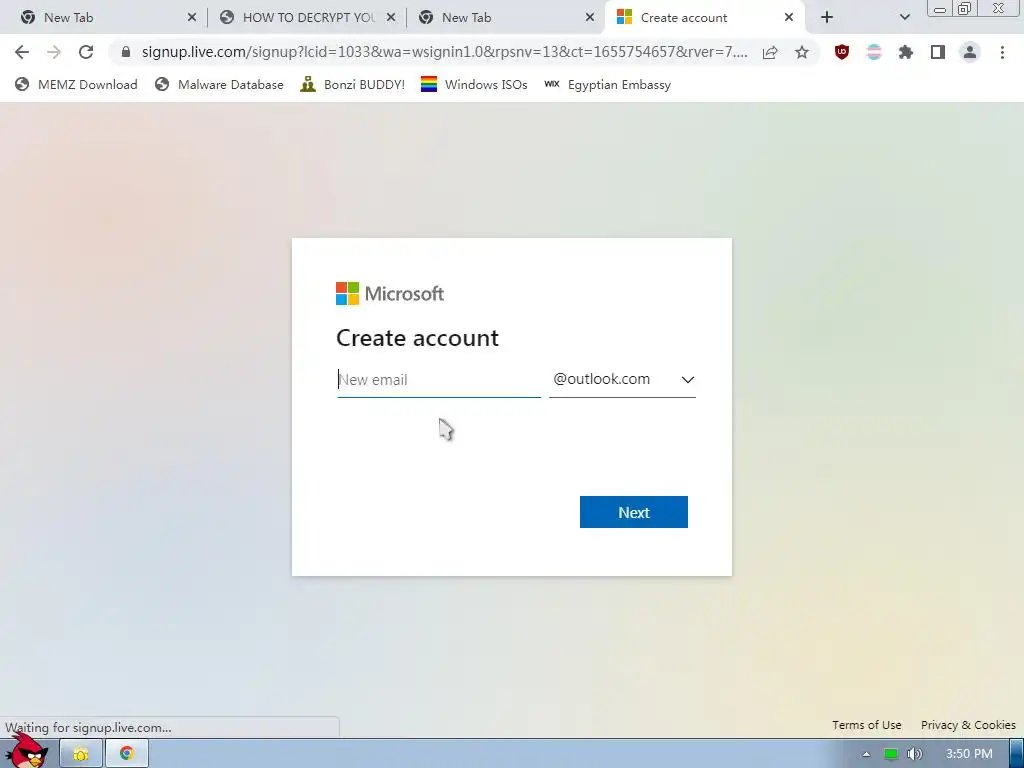Toggle the browser side panel icon
This screenshot has height=768, width=1024.
[938, 52]
